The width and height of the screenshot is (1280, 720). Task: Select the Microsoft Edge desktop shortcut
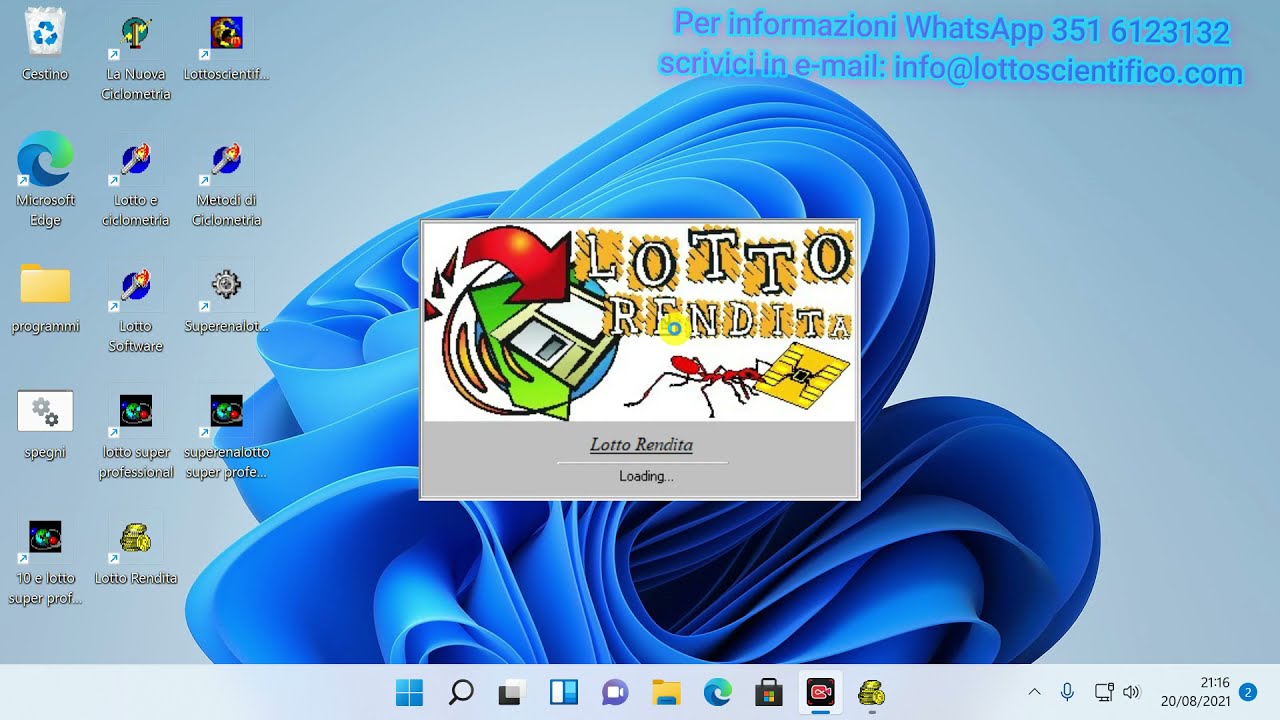(x=45, y=180)
